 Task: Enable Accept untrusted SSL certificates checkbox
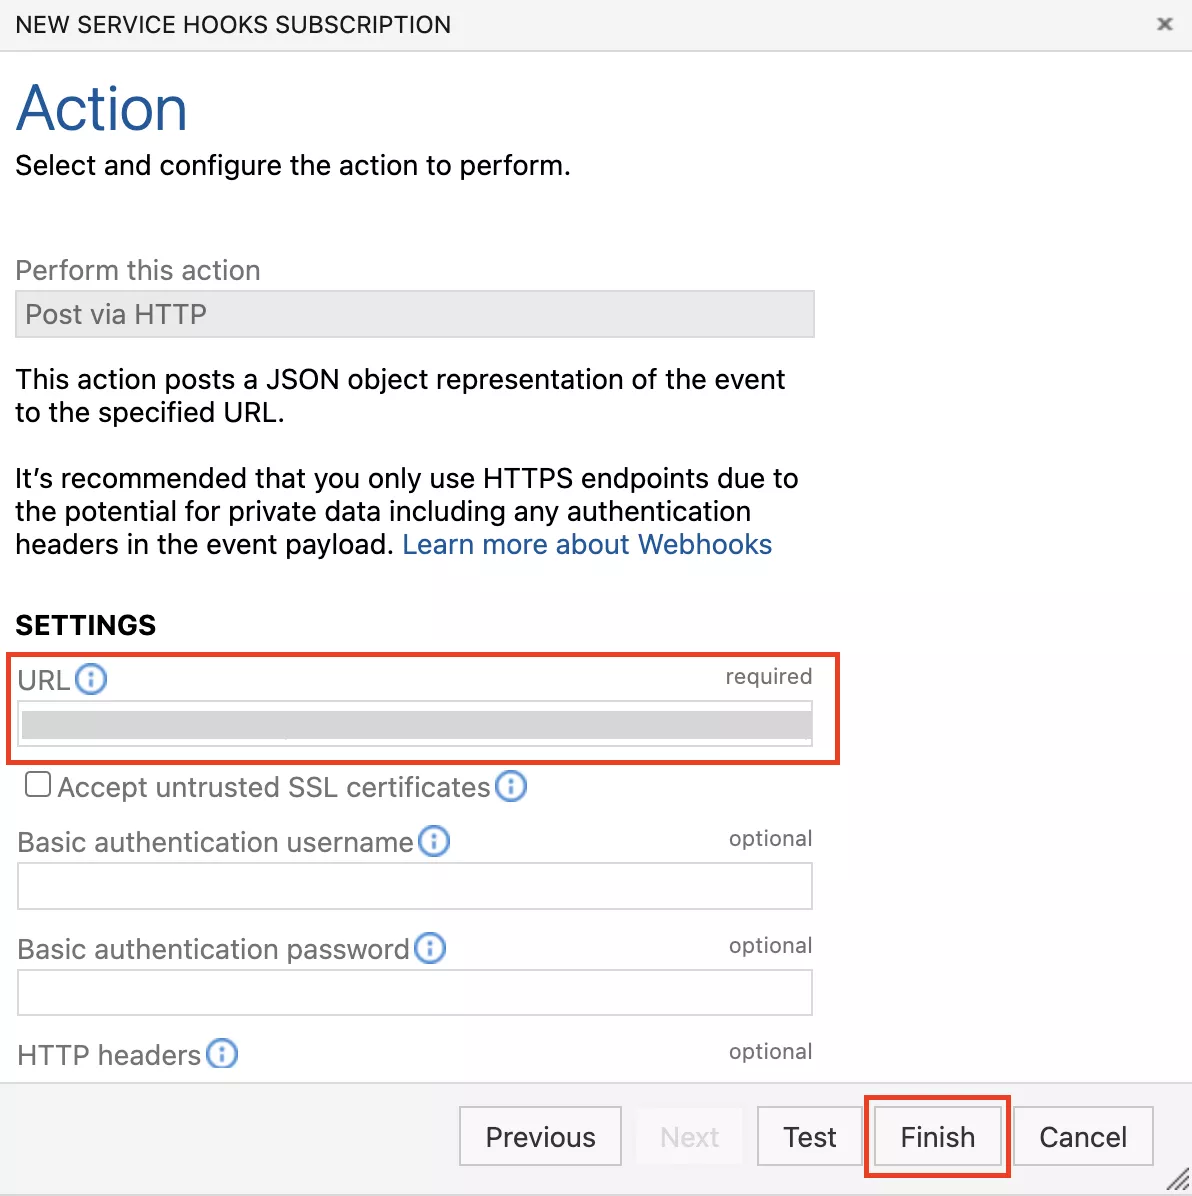point(38,785)
